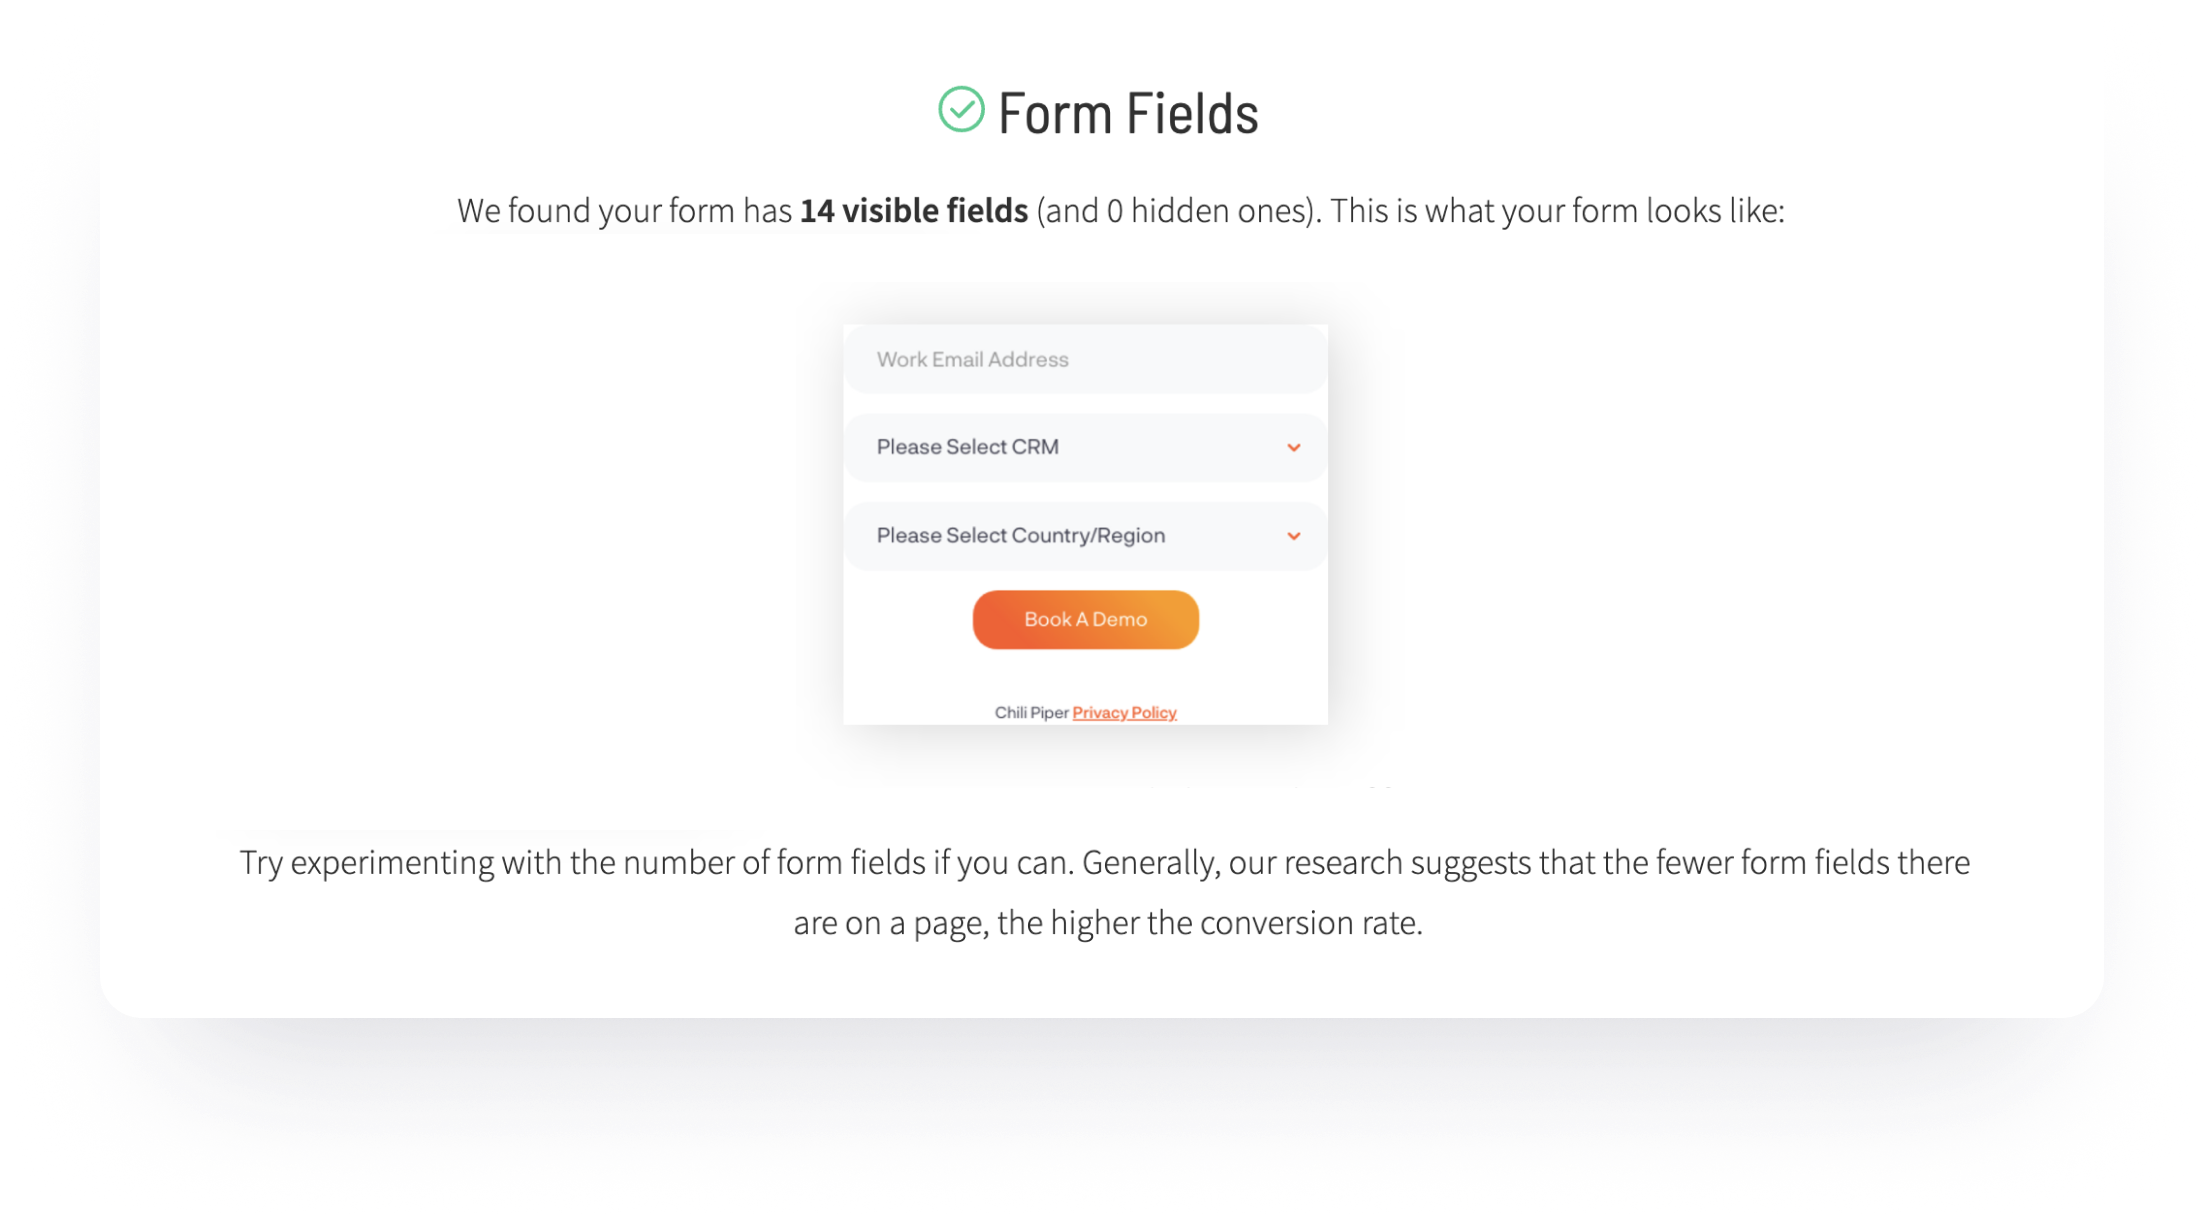
Task: Select the circular success badge above the report
Action: (x=962, y=110)
